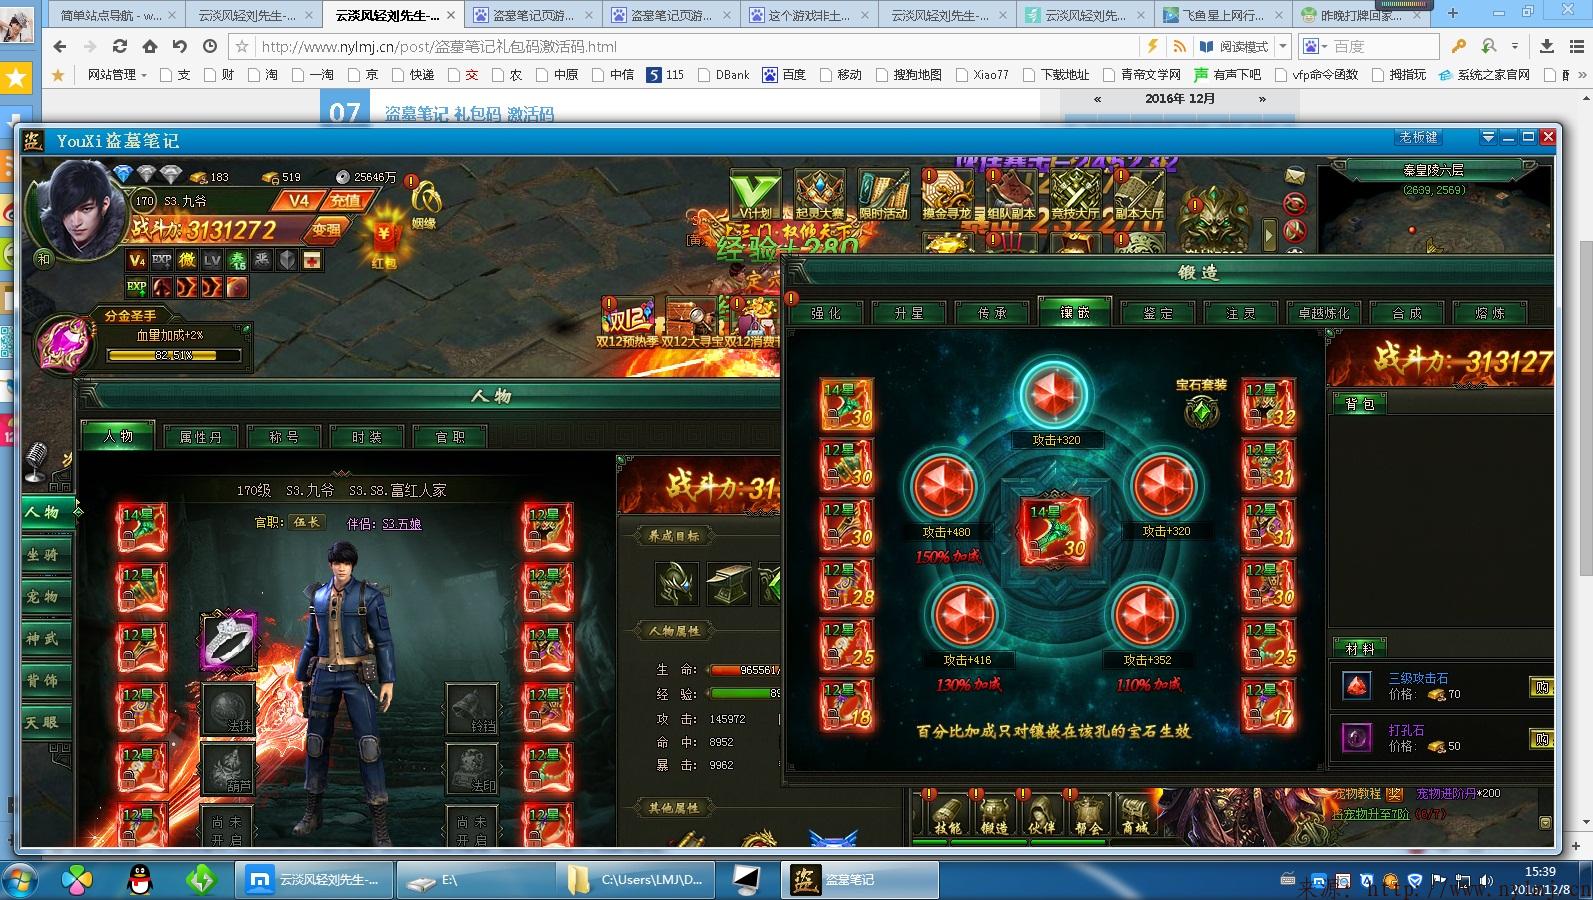Image resolution: width=1593 pixels, height=900 pixels.
Task: Buy 三级攻击石 with the 购 button
Action: pos(1540,687)
